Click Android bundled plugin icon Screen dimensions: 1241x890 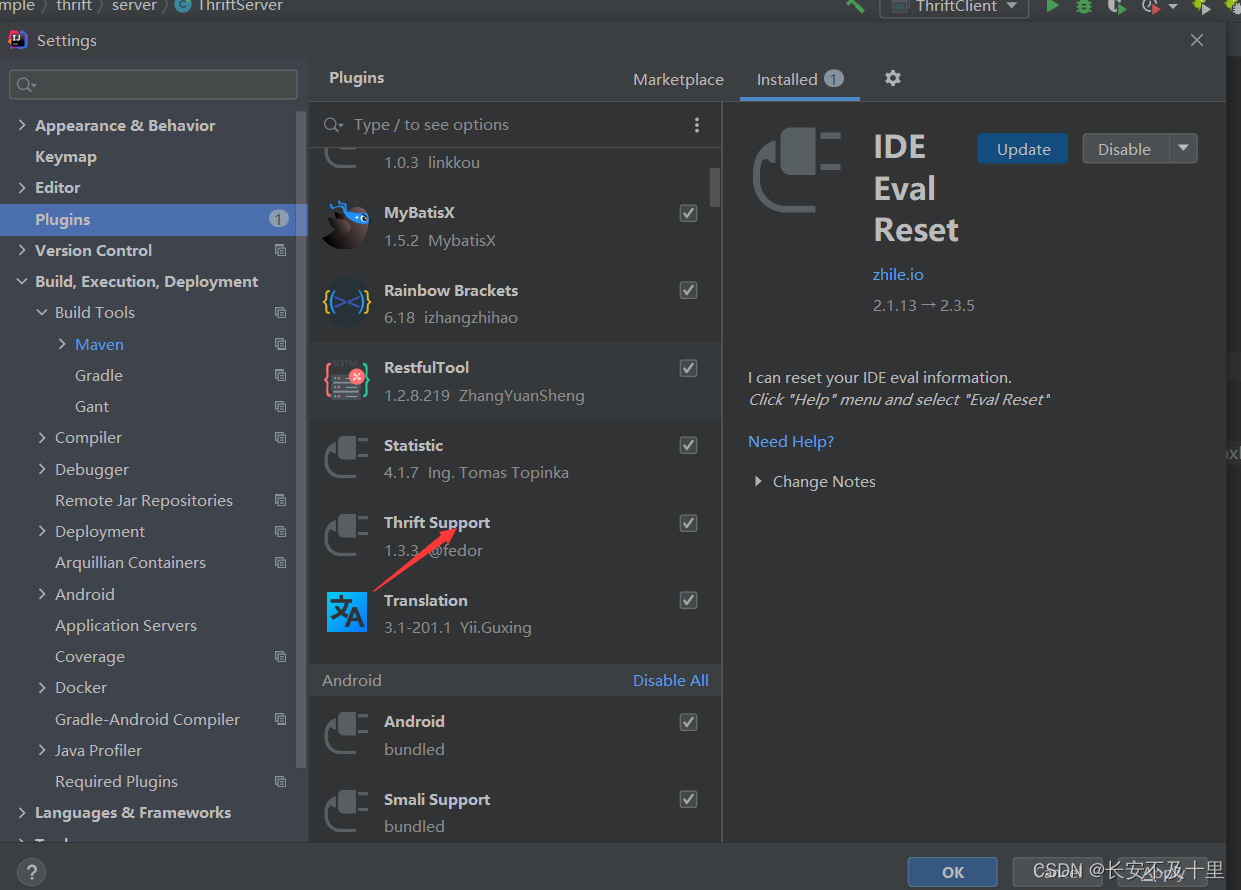click(347, 735)
